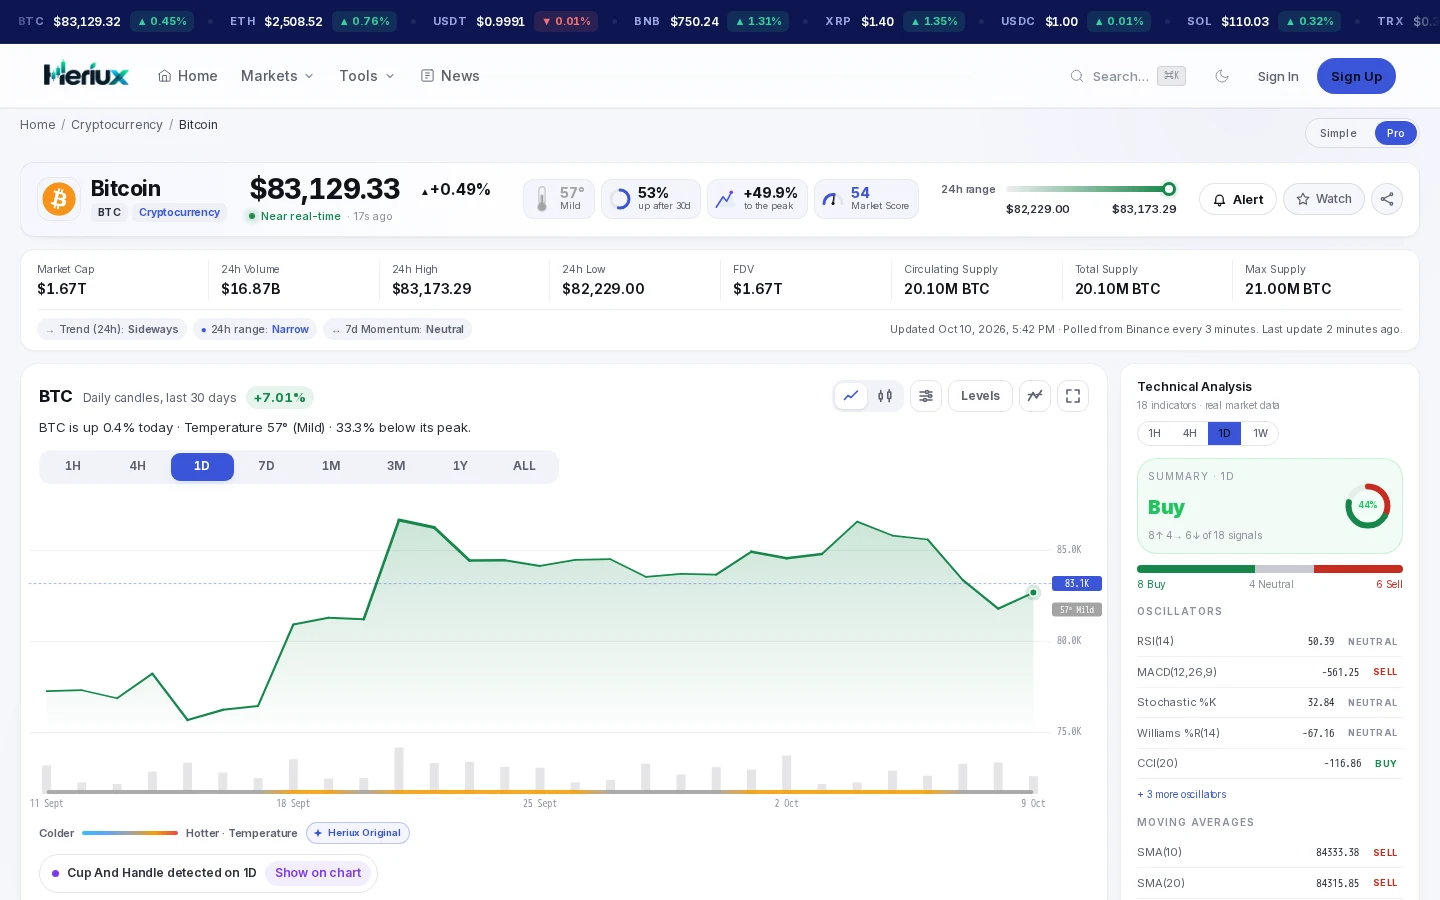Show Cup And Handle on chart
Viewport: 1440px width, 900px height.
pos(318,873)
